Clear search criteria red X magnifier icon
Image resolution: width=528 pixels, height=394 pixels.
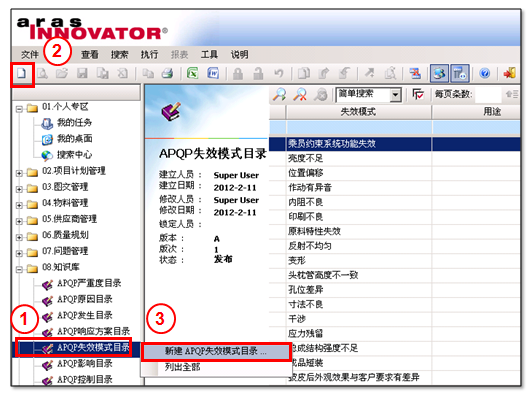(300, 95)
